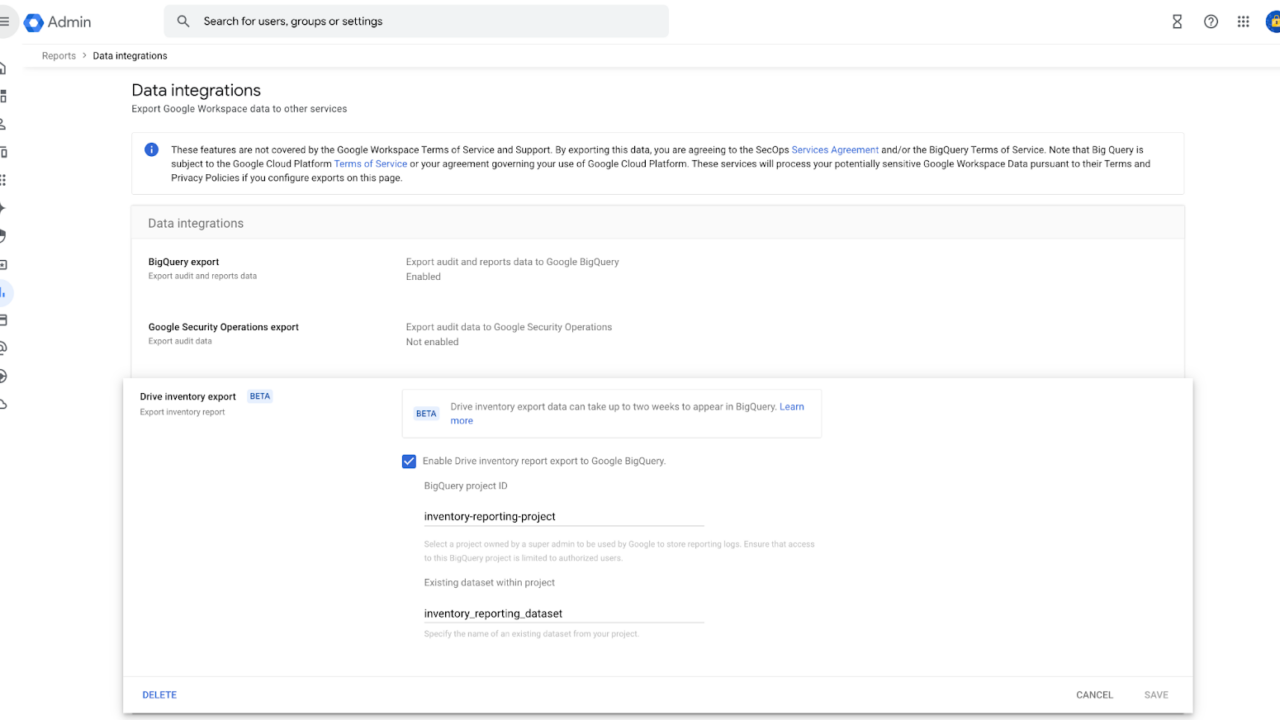Open the BigQuery export row
This screenshot has height=720, width=1280.
(657, 269)
